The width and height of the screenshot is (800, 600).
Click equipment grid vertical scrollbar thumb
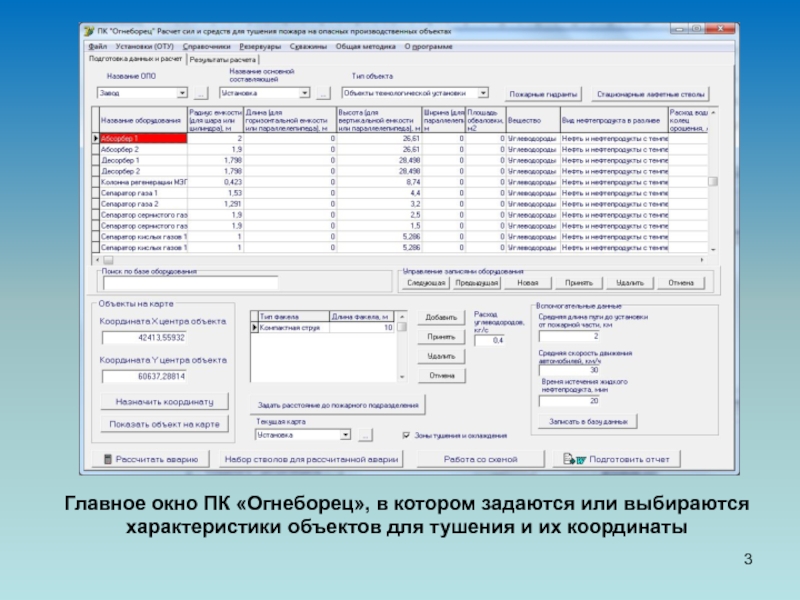pyautogui.click(x=713, y=182)
